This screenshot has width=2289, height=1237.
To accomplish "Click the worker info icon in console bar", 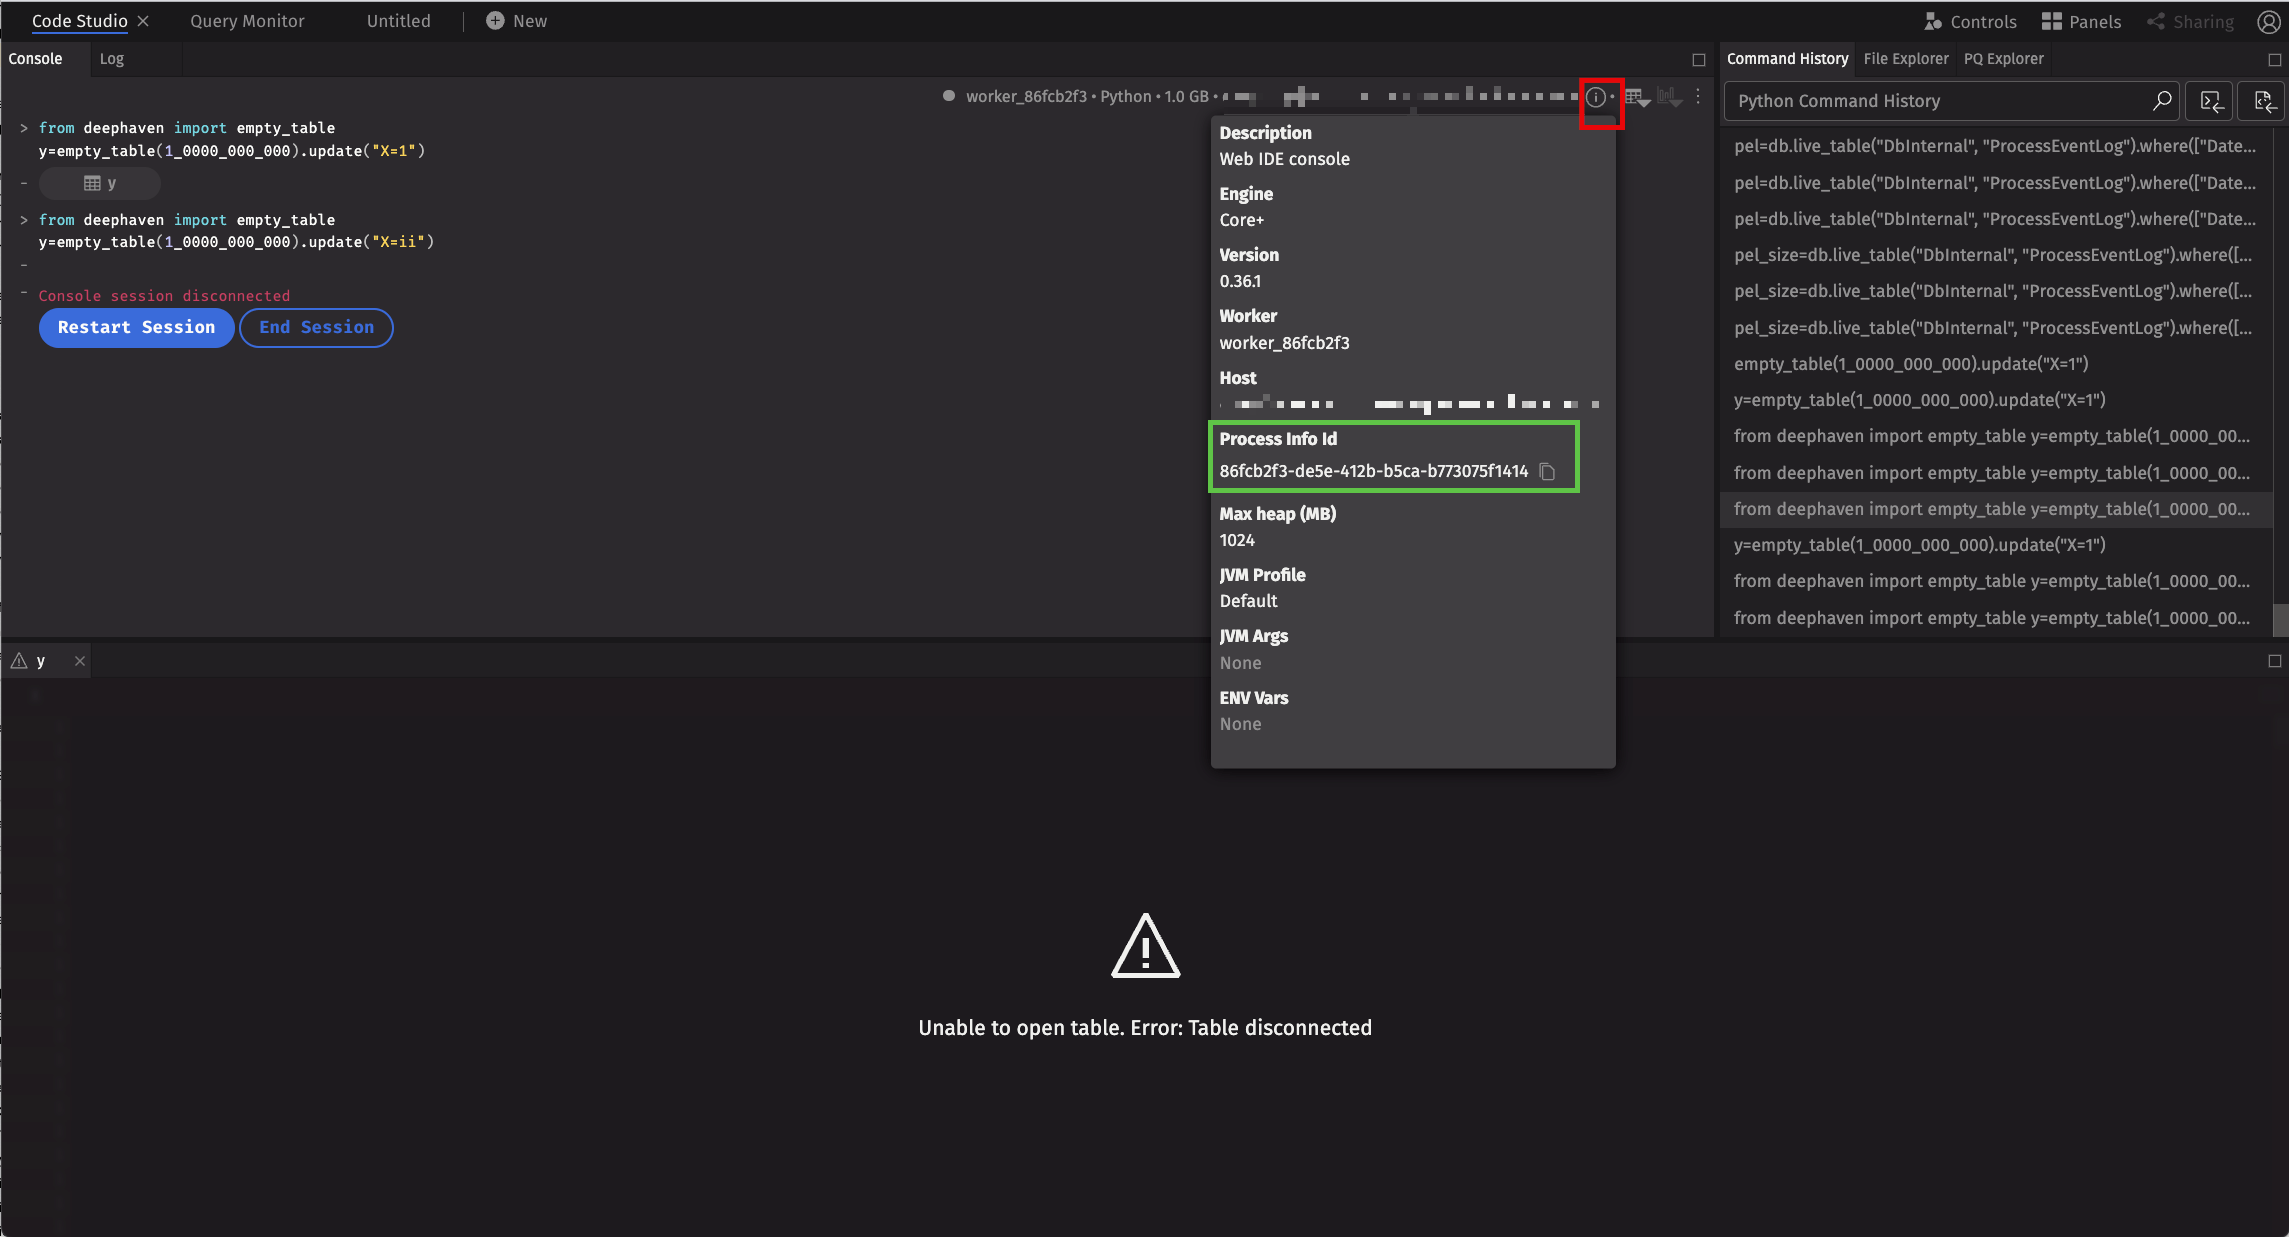I will click(1596, 97).
